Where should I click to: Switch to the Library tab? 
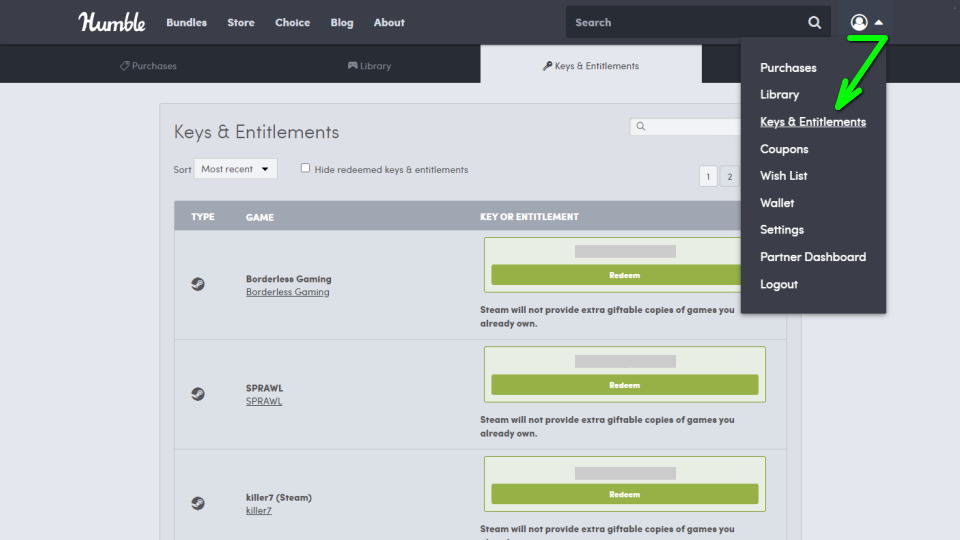[369, 66]
